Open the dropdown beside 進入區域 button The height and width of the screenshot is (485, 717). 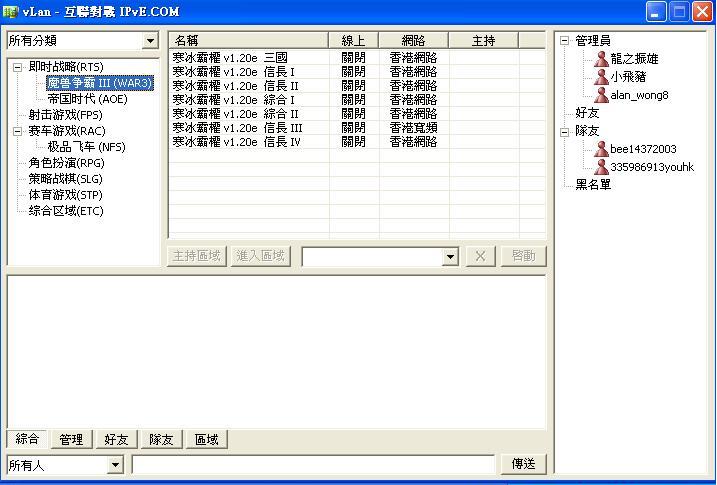pyautogui.click(x=450, y=257)
